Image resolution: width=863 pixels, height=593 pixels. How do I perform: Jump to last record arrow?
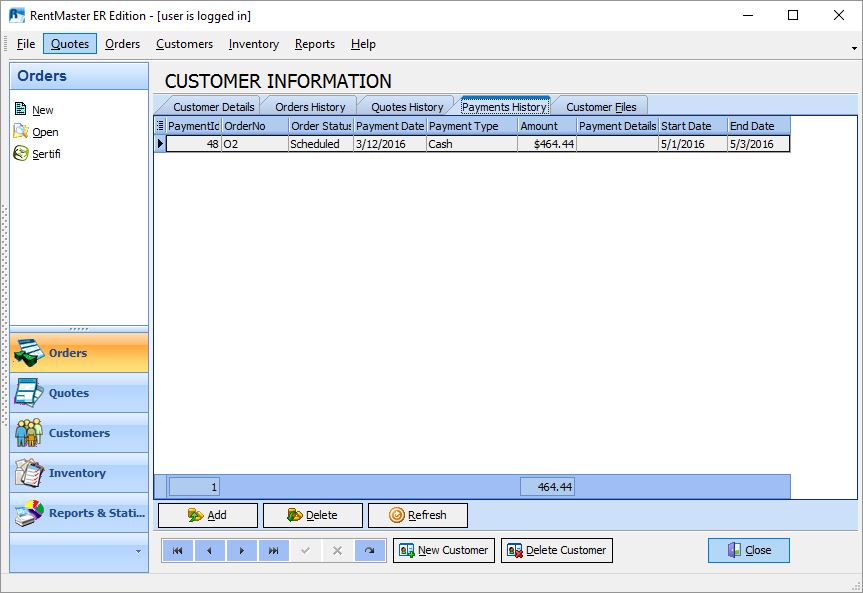tap(272, 551)
